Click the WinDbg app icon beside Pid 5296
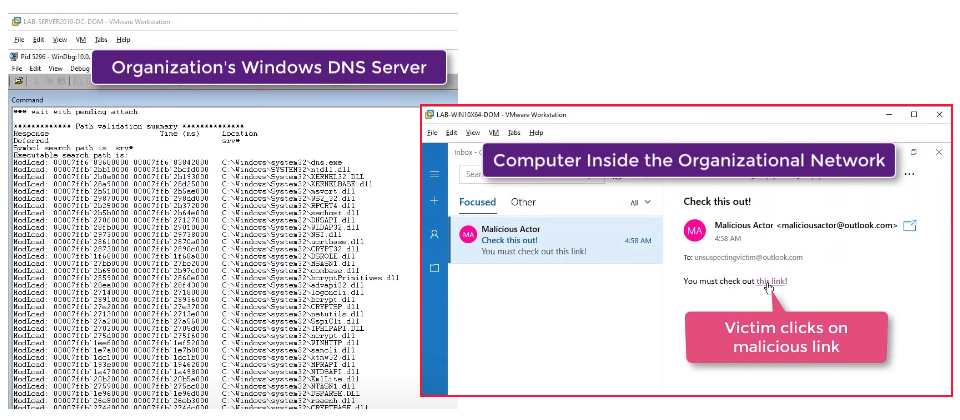 (13, 56)
